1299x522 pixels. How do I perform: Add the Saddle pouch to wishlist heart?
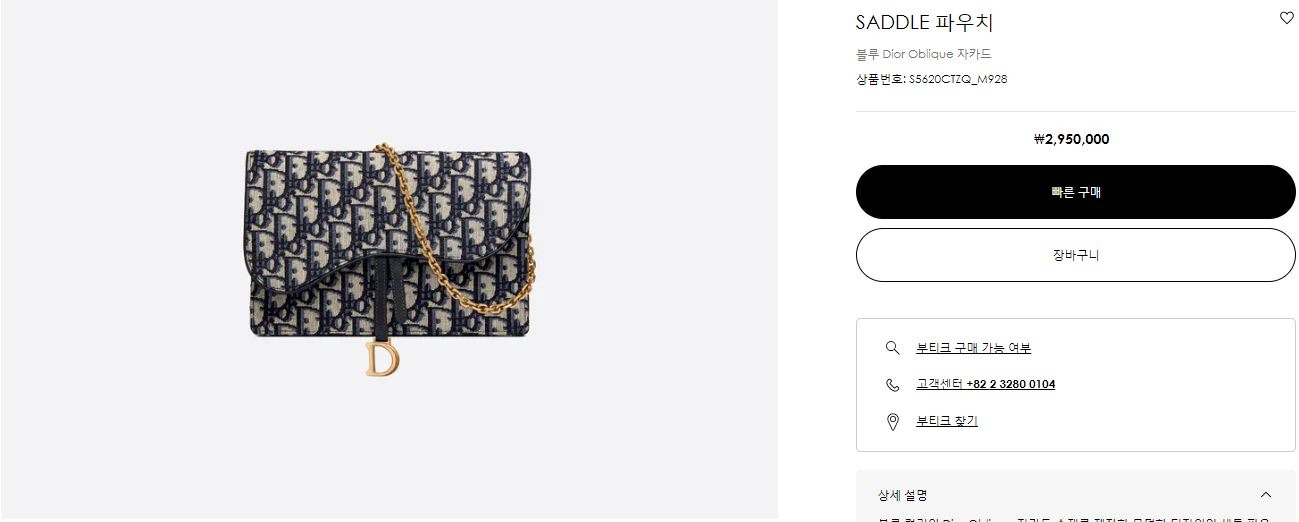point(1287,18)
